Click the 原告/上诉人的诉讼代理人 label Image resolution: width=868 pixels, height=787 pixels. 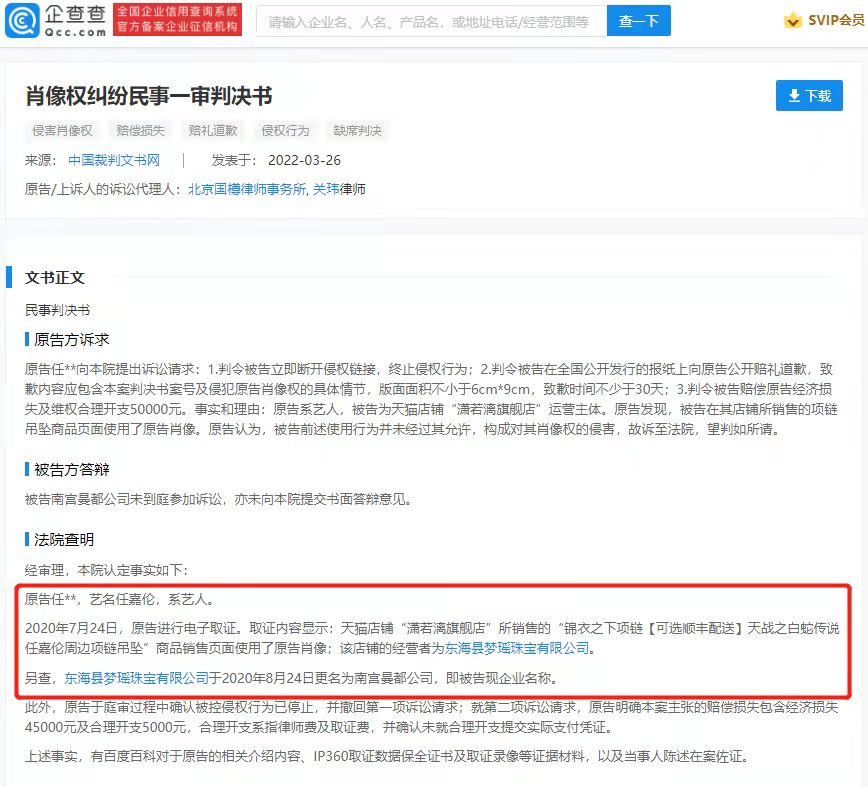click(103, 189)
